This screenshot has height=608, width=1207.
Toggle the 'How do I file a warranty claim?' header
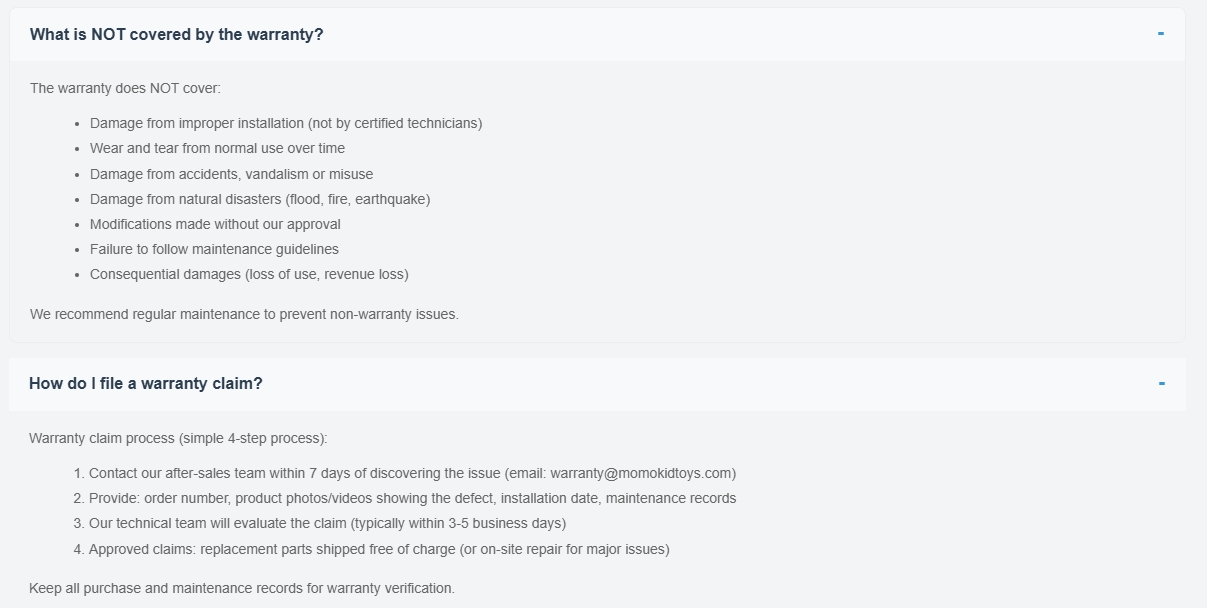146,384
